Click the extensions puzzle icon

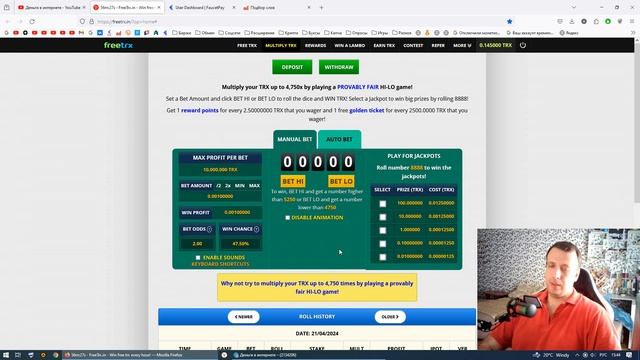(x=596, y=21)
